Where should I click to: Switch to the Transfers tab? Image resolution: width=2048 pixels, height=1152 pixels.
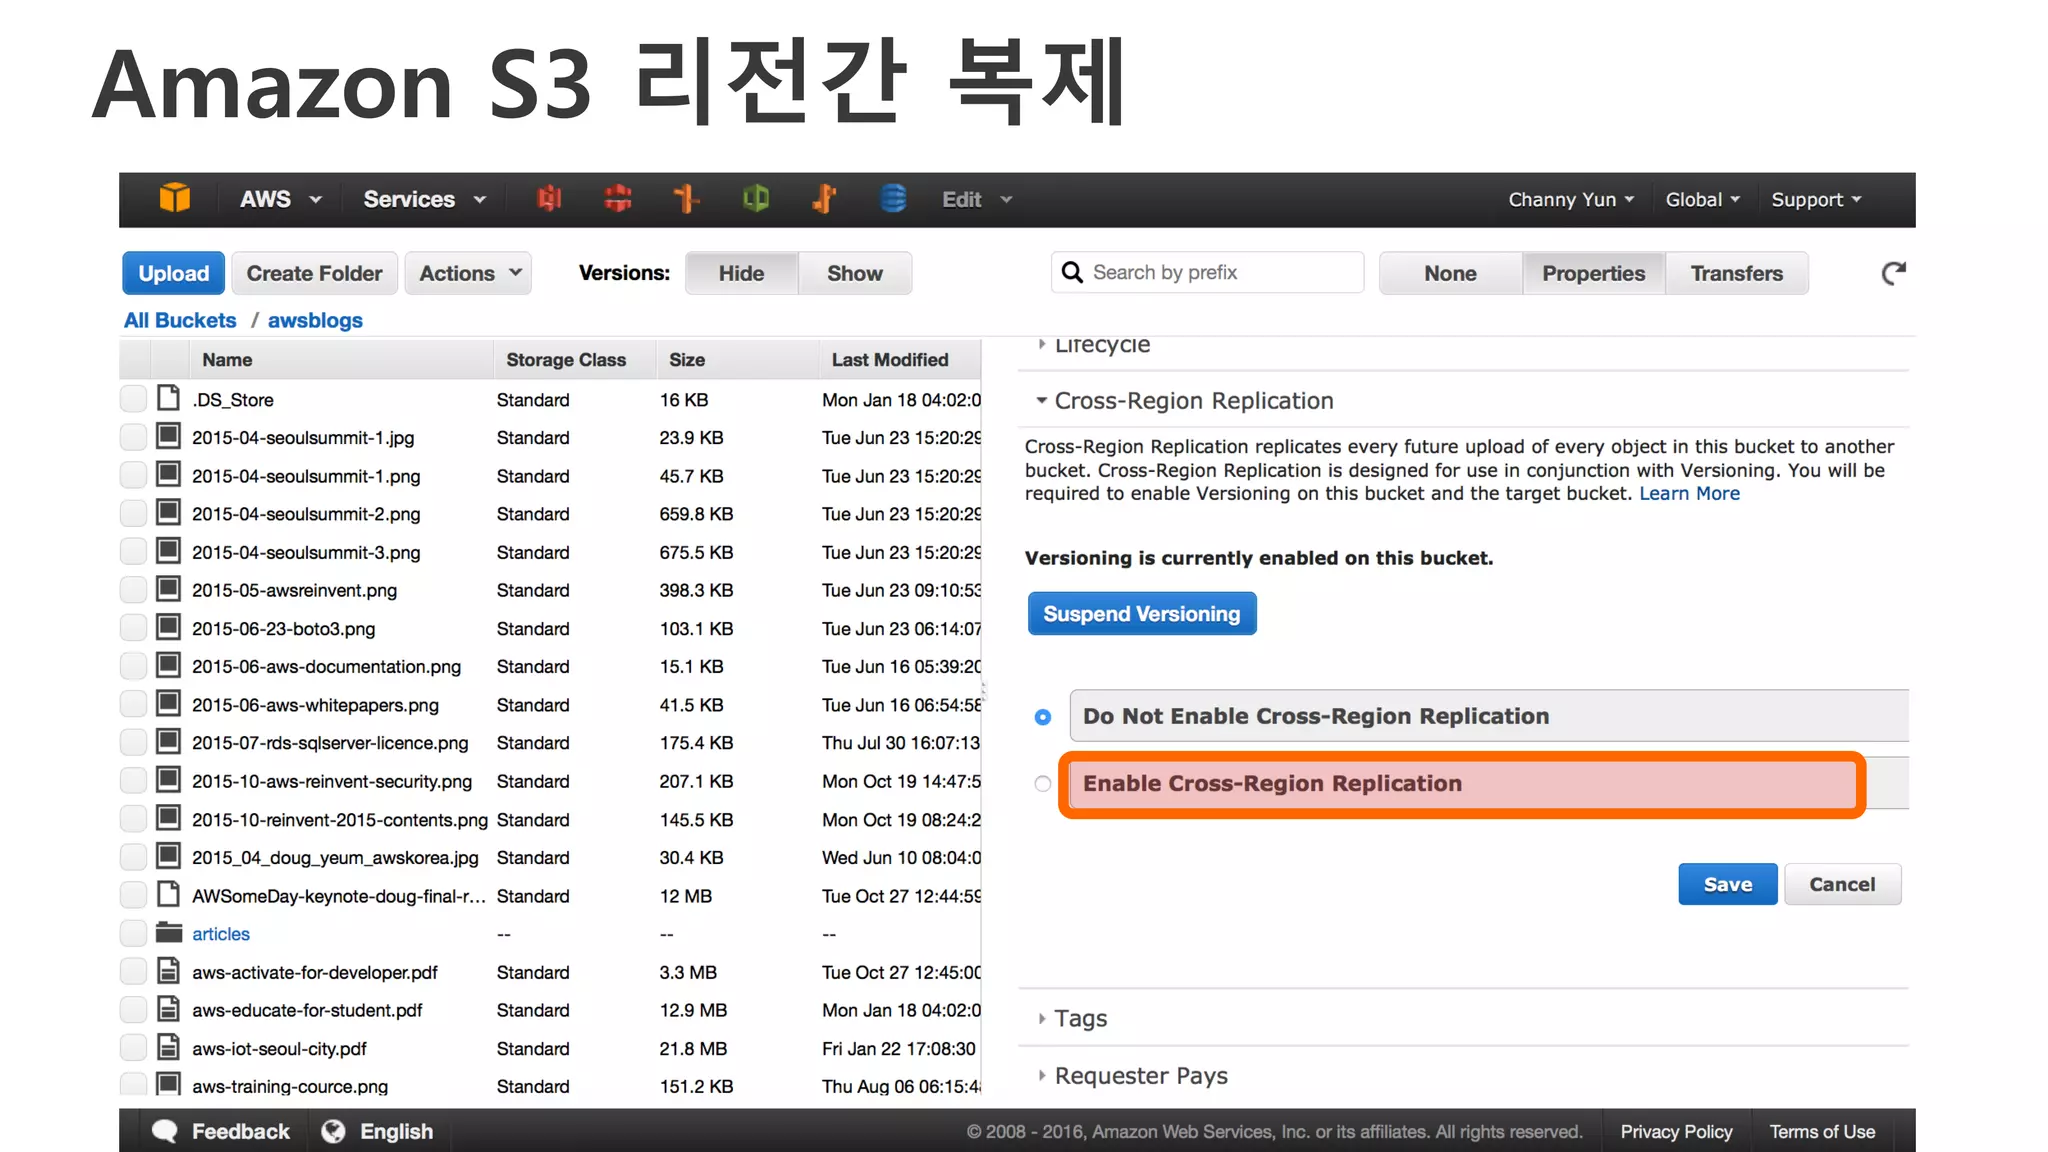click(x=1736, y=273)
